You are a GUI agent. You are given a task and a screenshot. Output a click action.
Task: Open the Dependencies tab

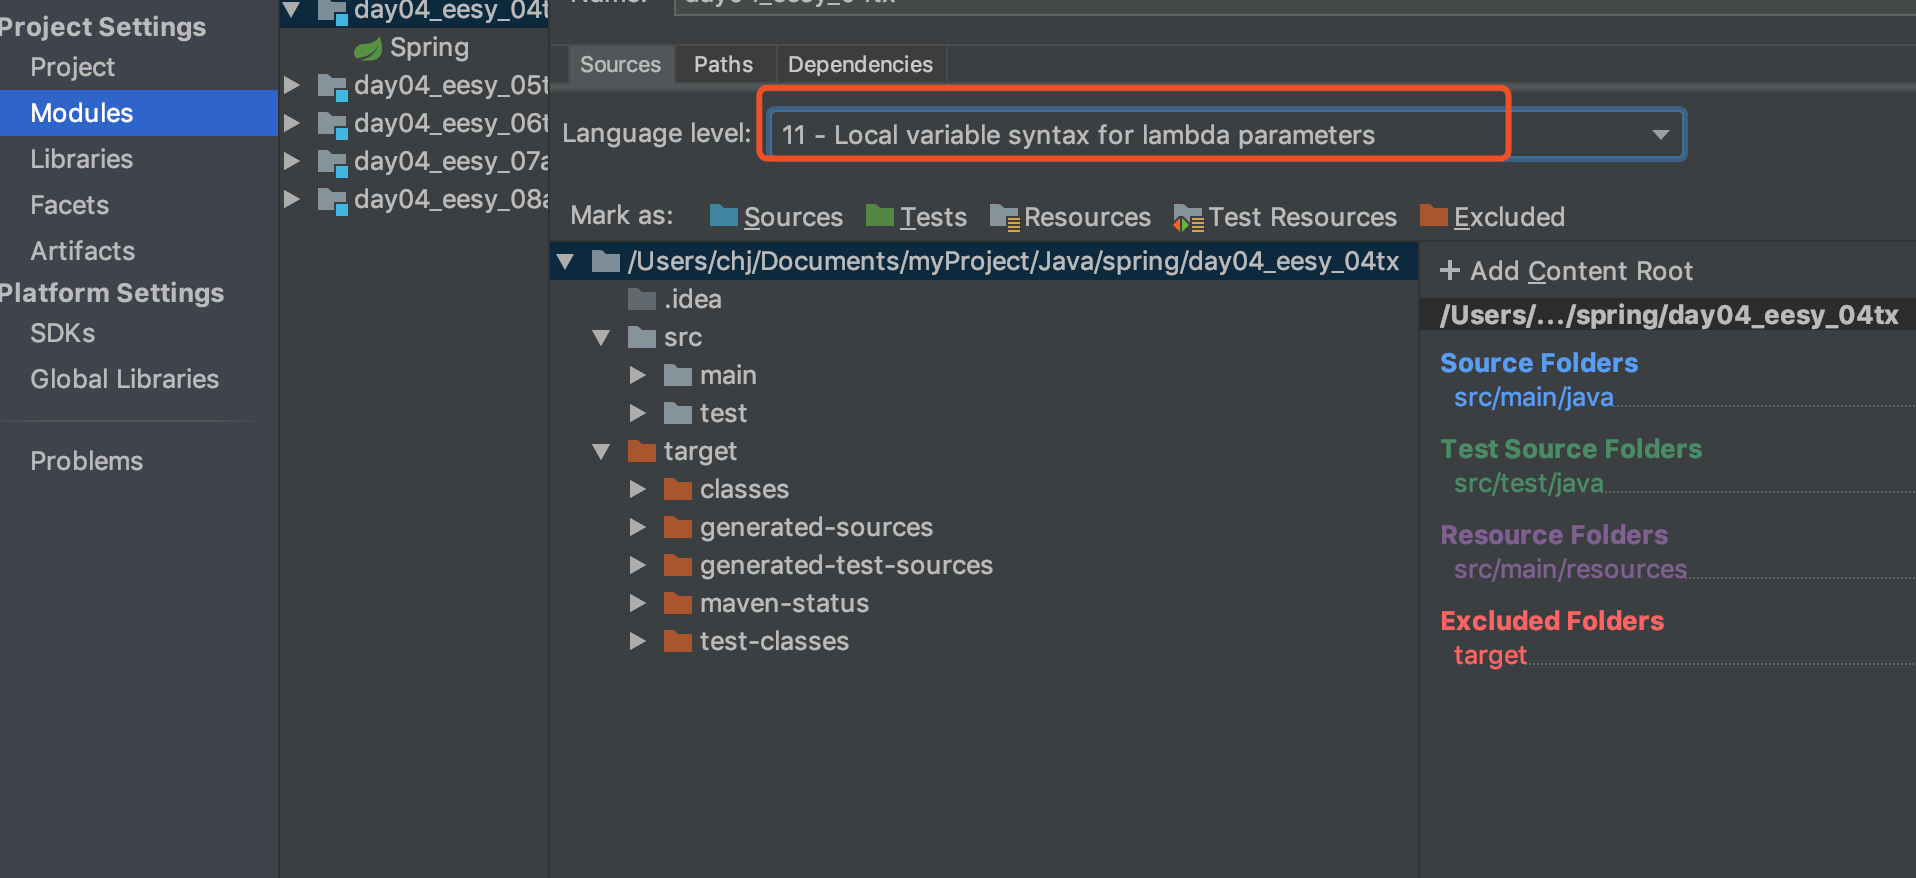tap(860, 65)
